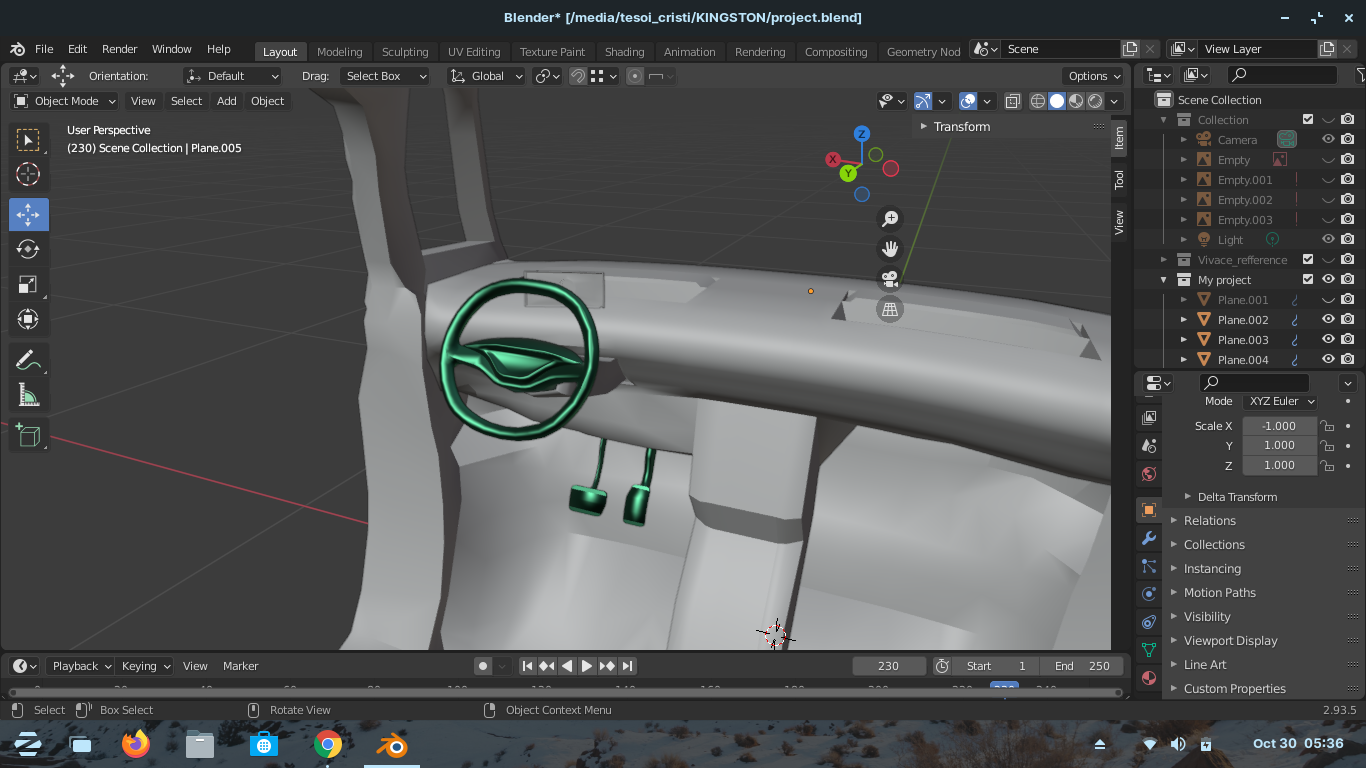The width and height of the screenshot is (1366, 768).
Task: Open the Object Mode dropdown
Action: pos(65,101)
